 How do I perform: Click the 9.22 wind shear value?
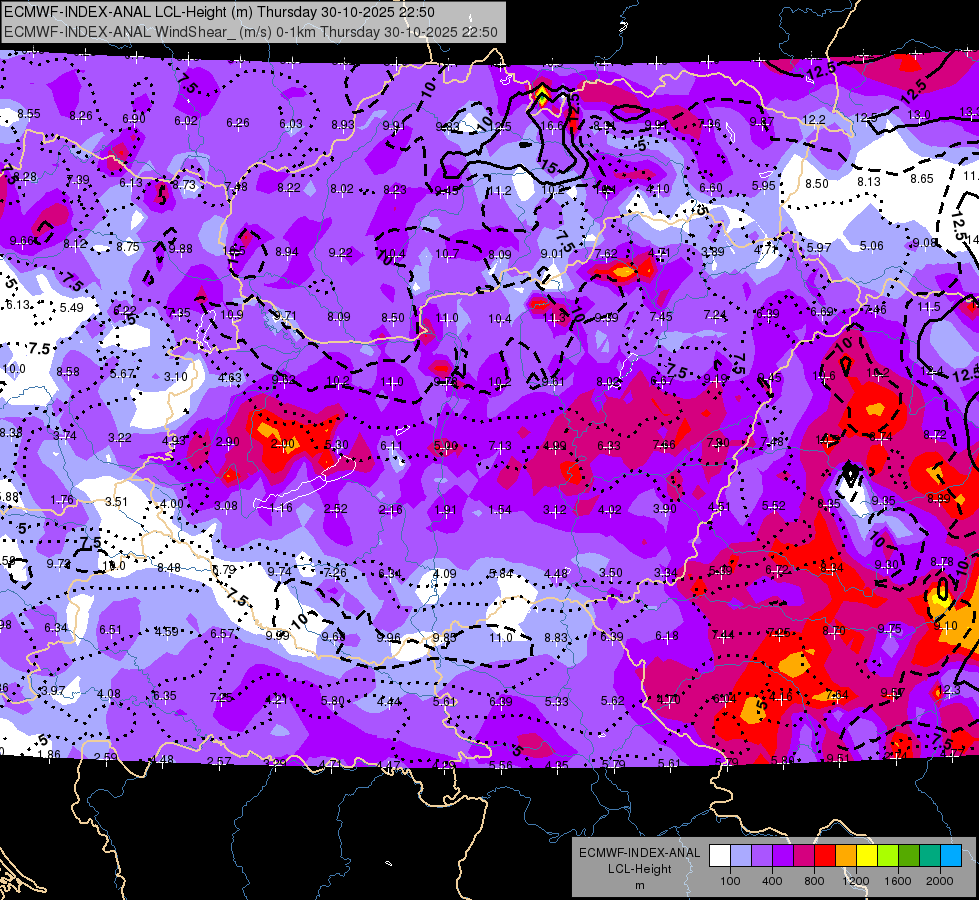tap(340, 252)
